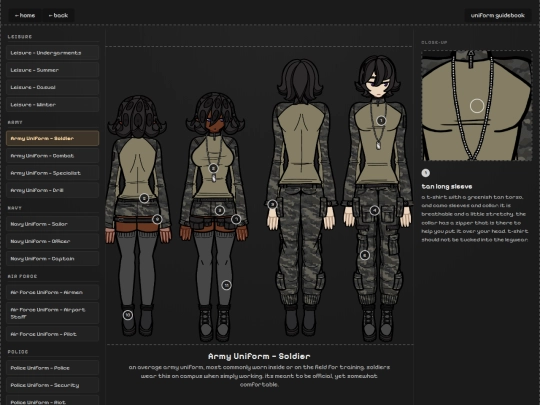Select hip pouch marker on dark-skinned front figure
540x405 pixels.
tap(236, 219)
